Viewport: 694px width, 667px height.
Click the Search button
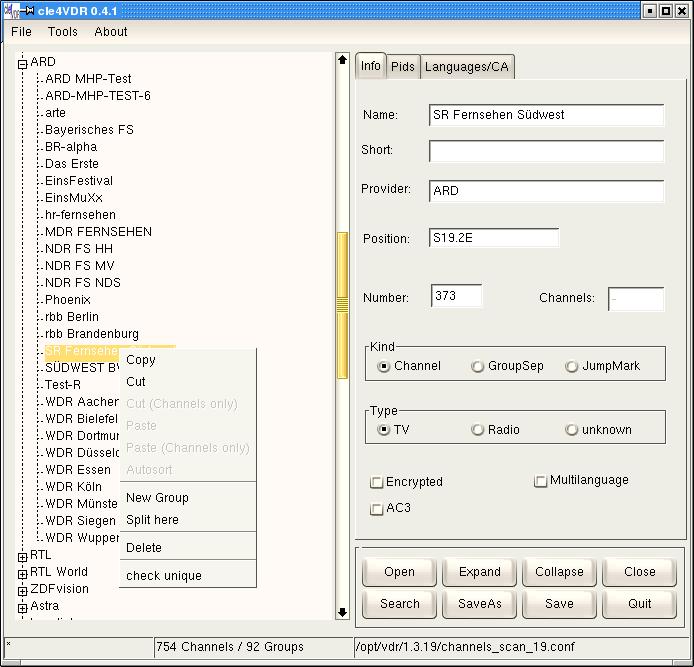point(399,604)
